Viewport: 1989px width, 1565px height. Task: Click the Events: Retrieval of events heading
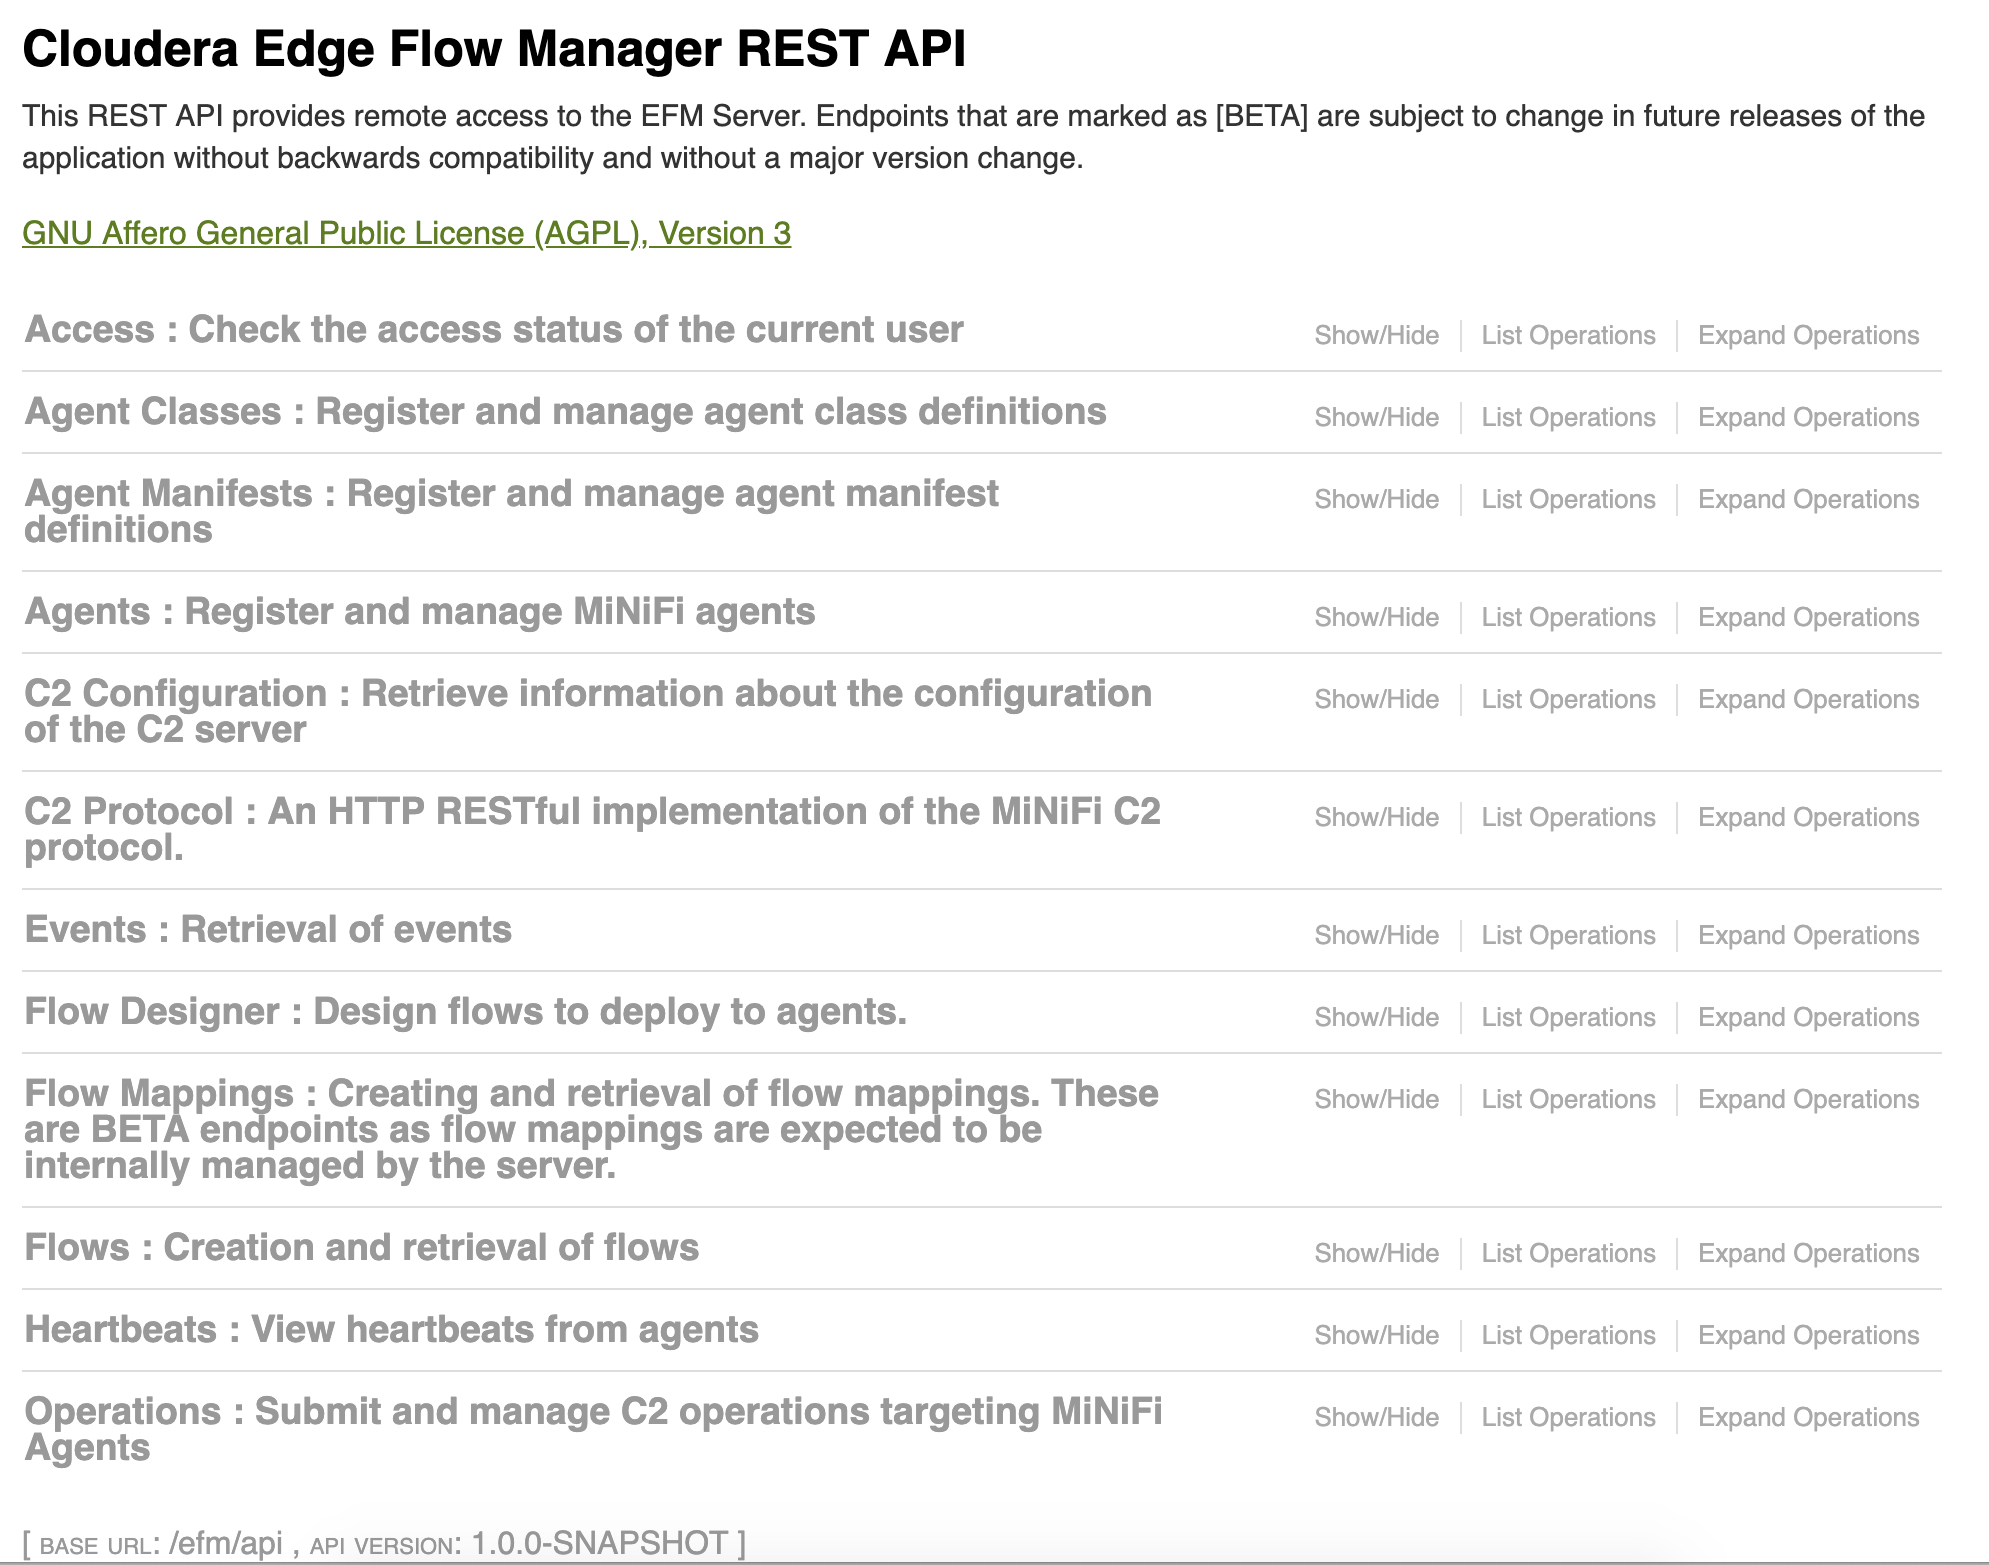(x=268, y=930)
